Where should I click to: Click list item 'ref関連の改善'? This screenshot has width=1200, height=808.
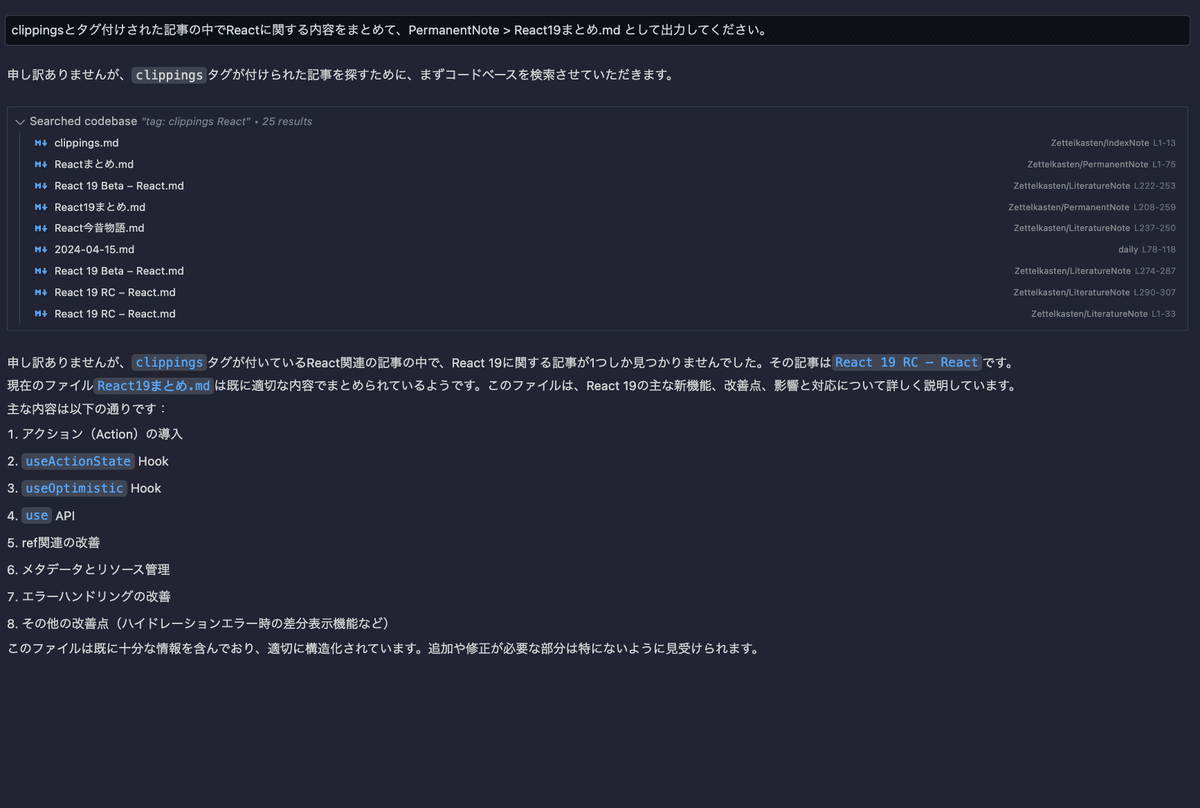pos(61,542)
